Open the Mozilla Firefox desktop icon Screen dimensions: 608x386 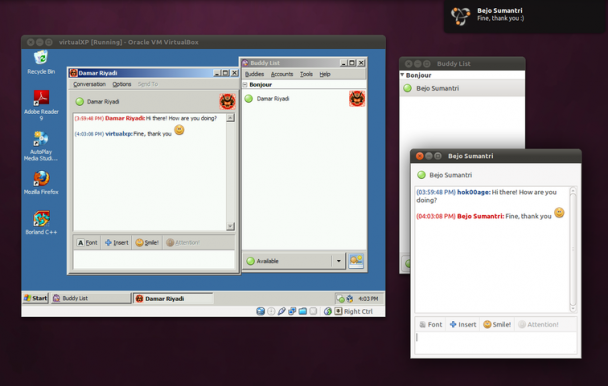coord(41,182)
